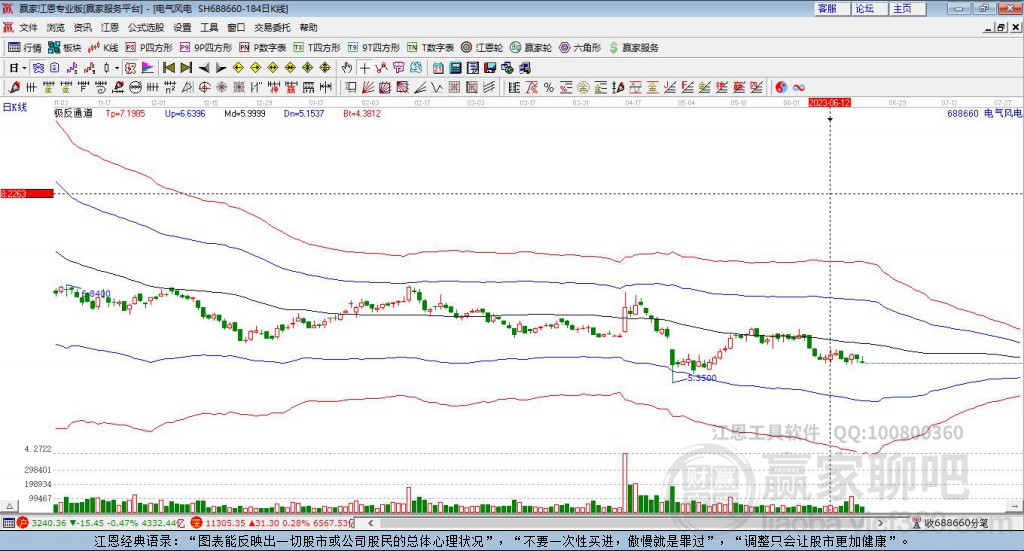
Task: Open the 工具 menu
Action: pyautogui.click(x=209, y=27)
